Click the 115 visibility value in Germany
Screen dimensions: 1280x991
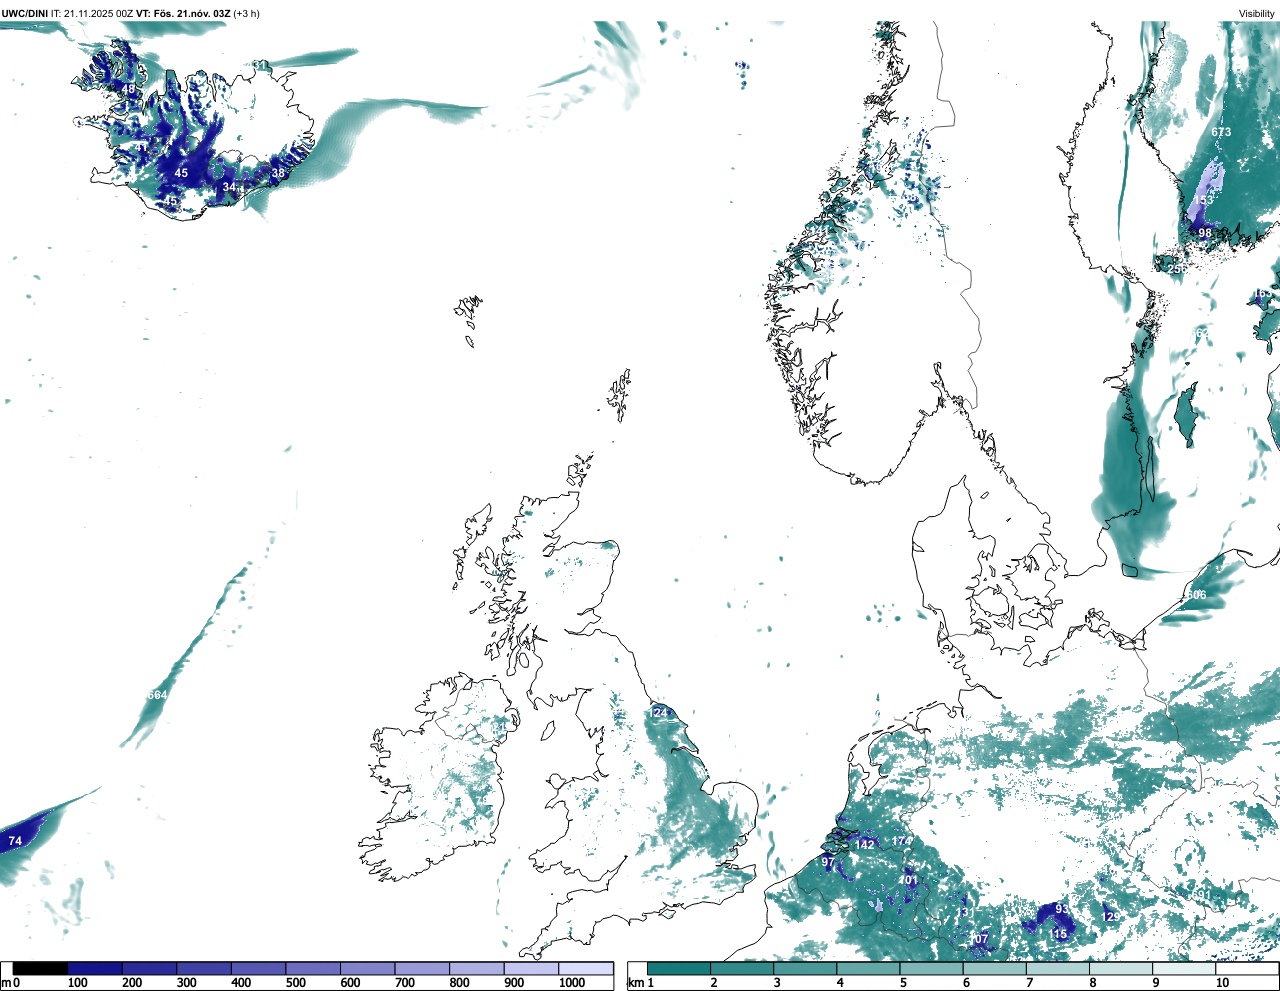pyautogui.click(x=1058, y=934)
